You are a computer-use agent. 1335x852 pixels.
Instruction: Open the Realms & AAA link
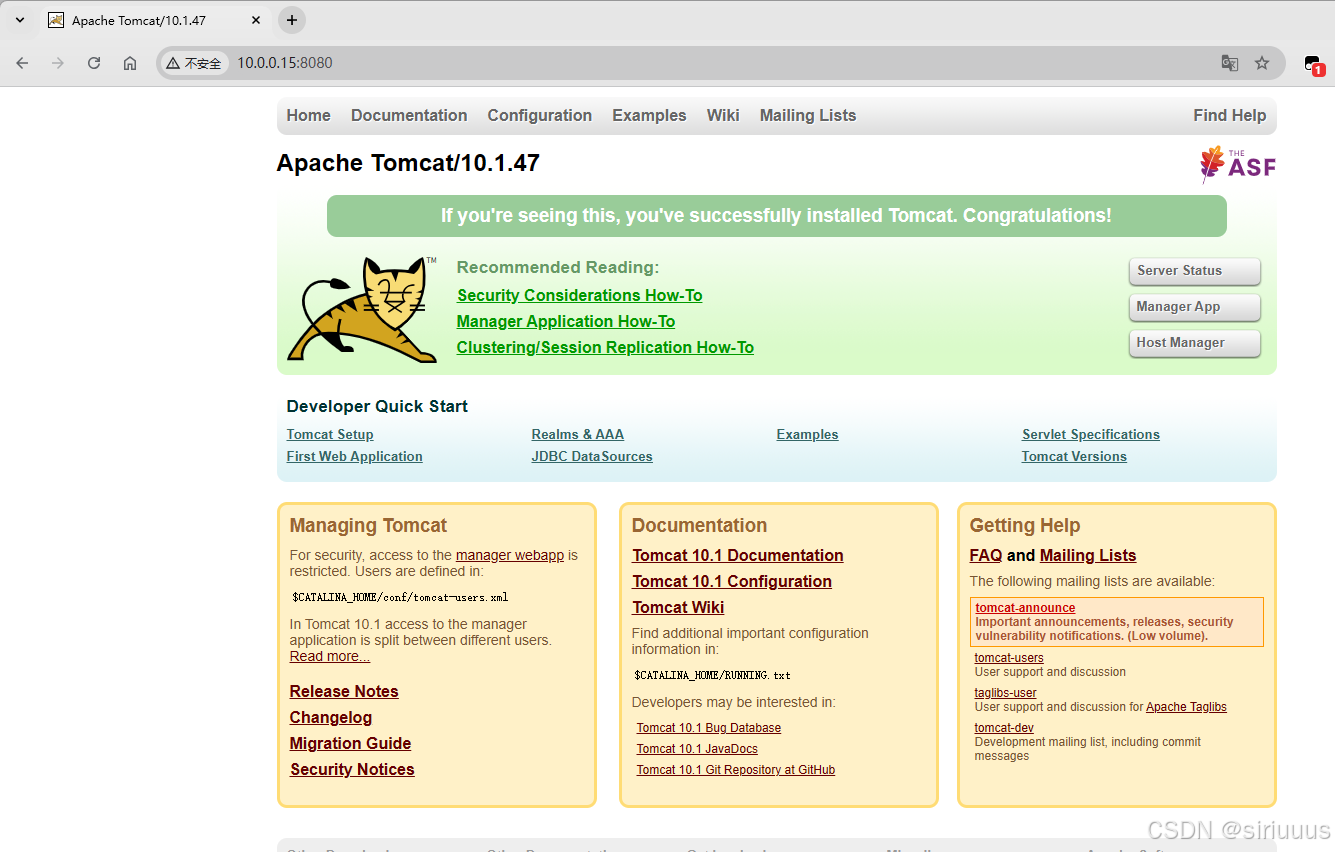click(x=578, y=434)
